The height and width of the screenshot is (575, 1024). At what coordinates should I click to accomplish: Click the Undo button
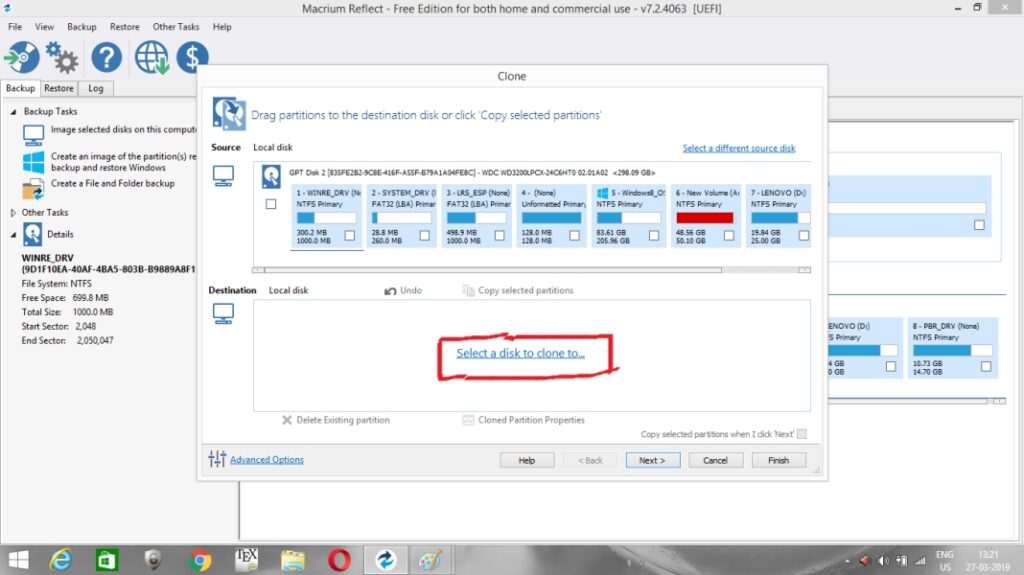tap(403, 290)
